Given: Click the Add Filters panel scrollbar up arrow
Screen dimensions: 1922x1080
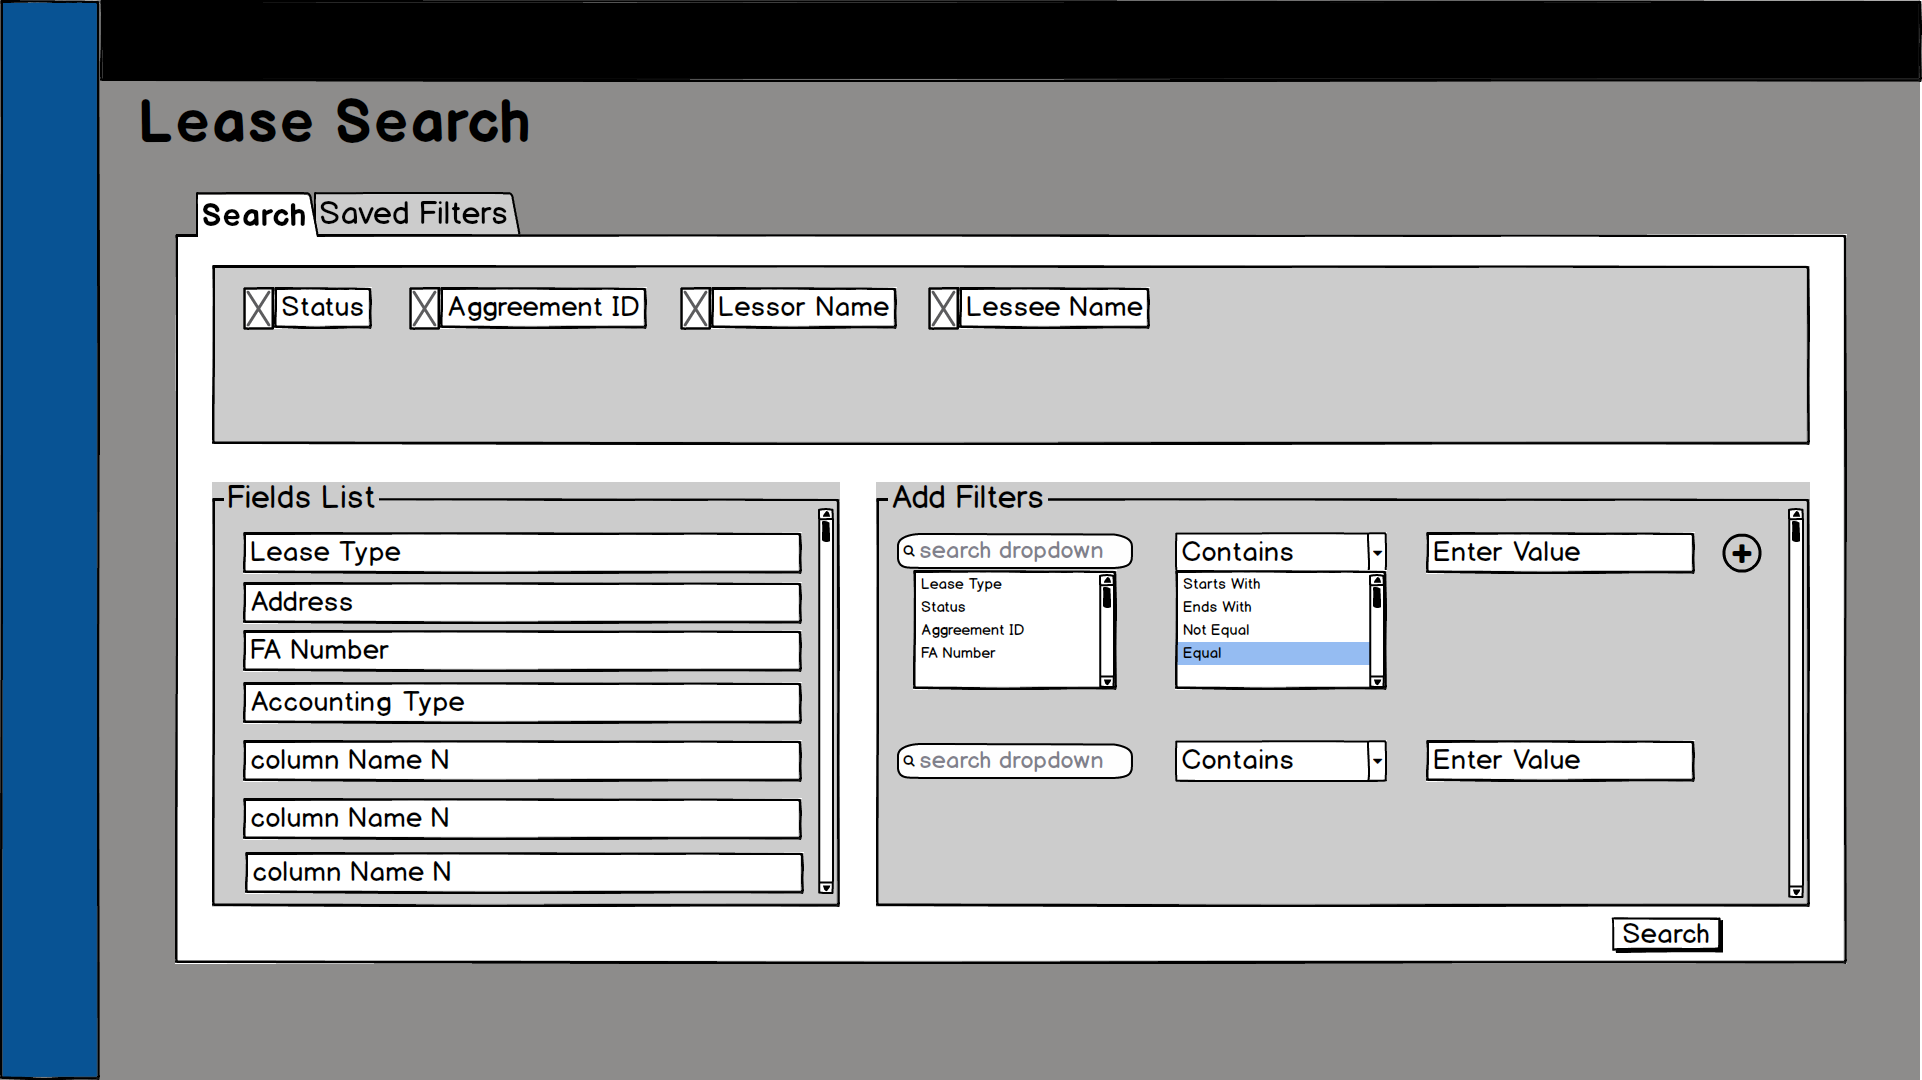Looking at the screenshot, I should 1796,514.
